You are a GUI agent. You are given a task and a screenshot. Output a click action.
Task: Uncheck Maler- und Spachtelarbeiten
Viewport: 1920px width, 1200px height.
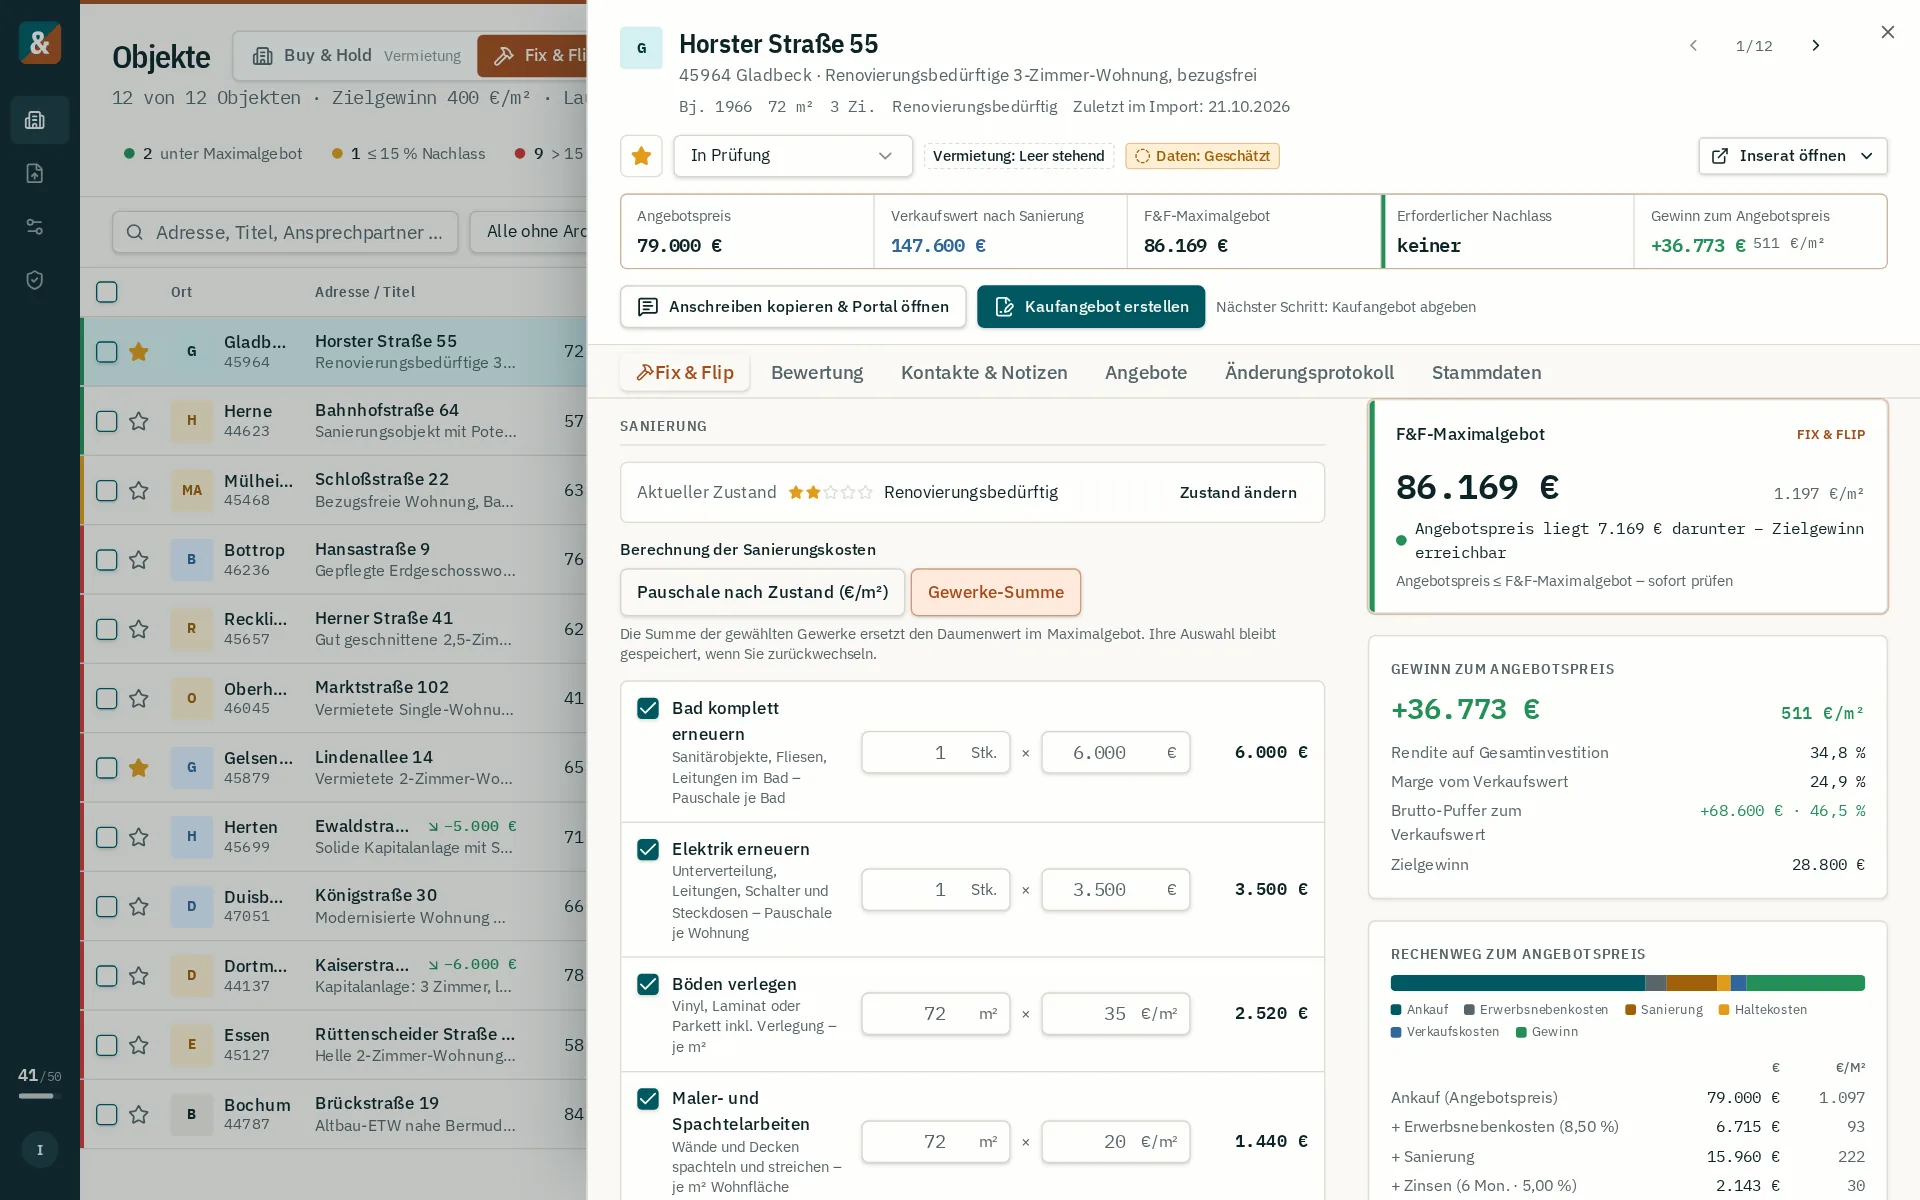point(648,1099)
